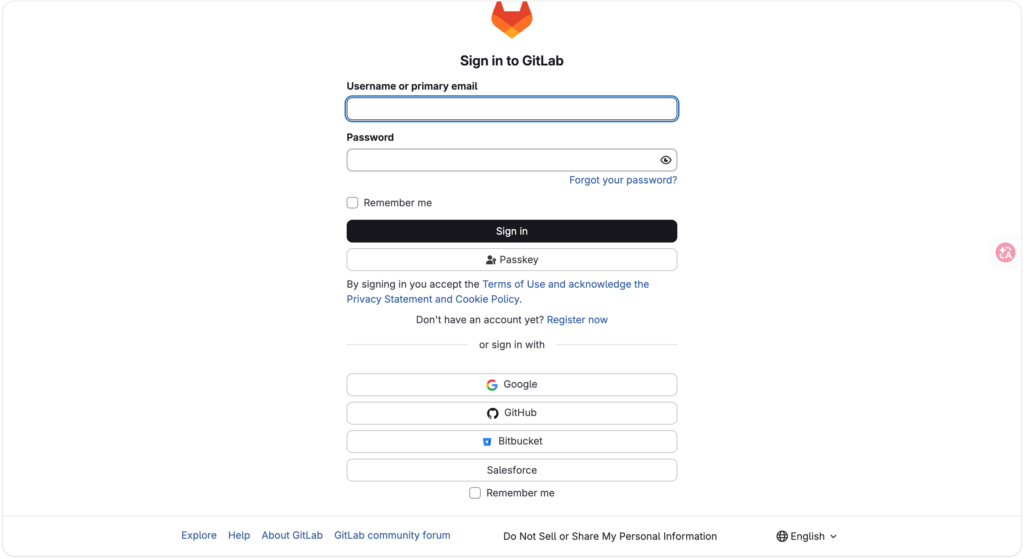The width and height of the screenshot is (1024, 559).
Task: Check Remember me below the password field
Action: point(353,203)
